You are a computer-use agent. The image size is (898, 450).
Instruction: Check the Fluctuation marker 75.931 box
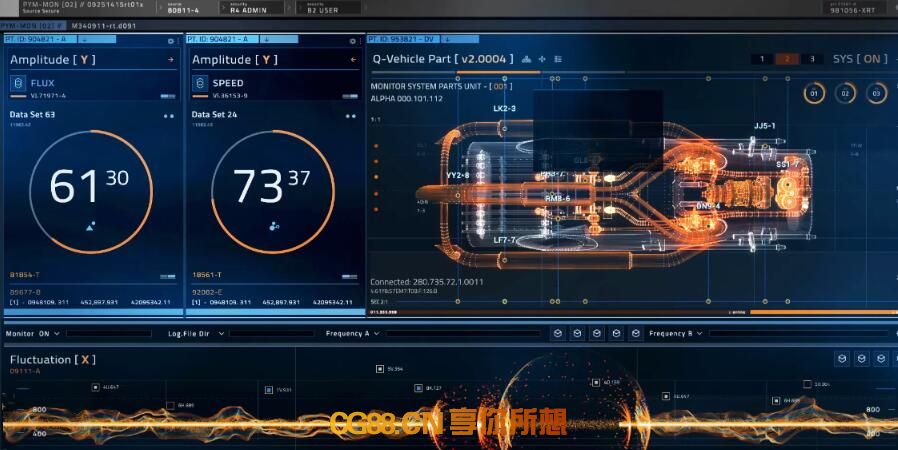[269, 389]
